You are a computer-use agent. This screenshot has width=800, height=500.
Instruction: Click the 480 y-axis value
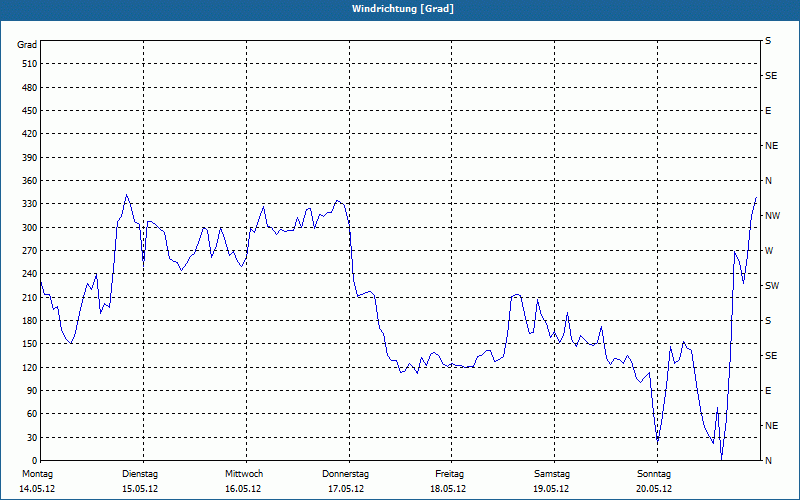[29, 88]
